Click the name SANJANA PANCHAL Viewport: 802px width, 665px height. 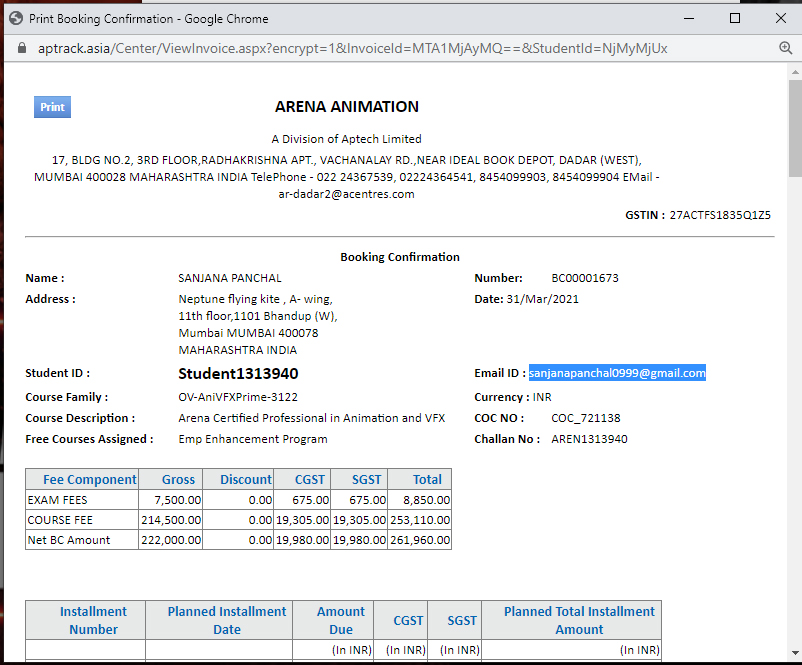coord(230,278)
